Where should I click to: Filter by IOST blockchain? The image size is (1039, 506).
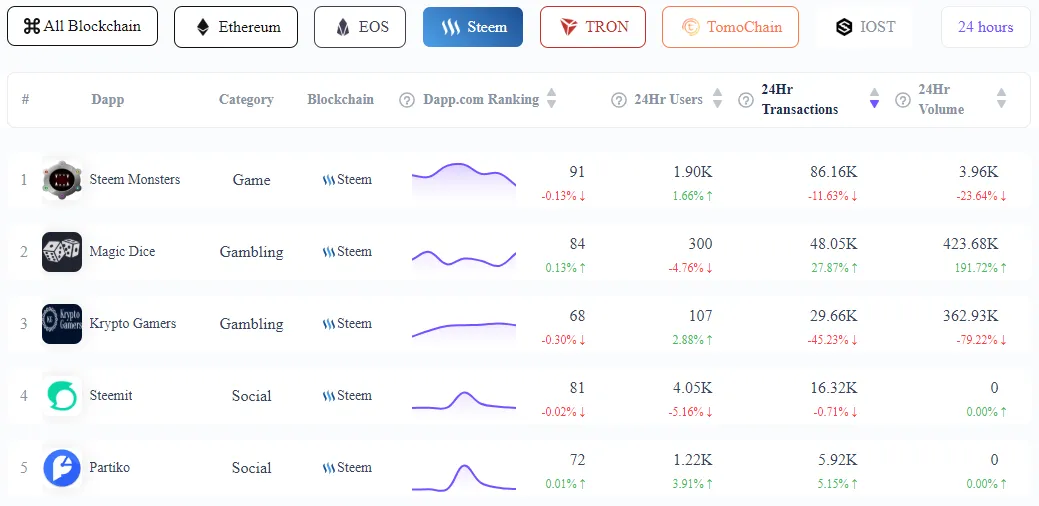(864, 27)
